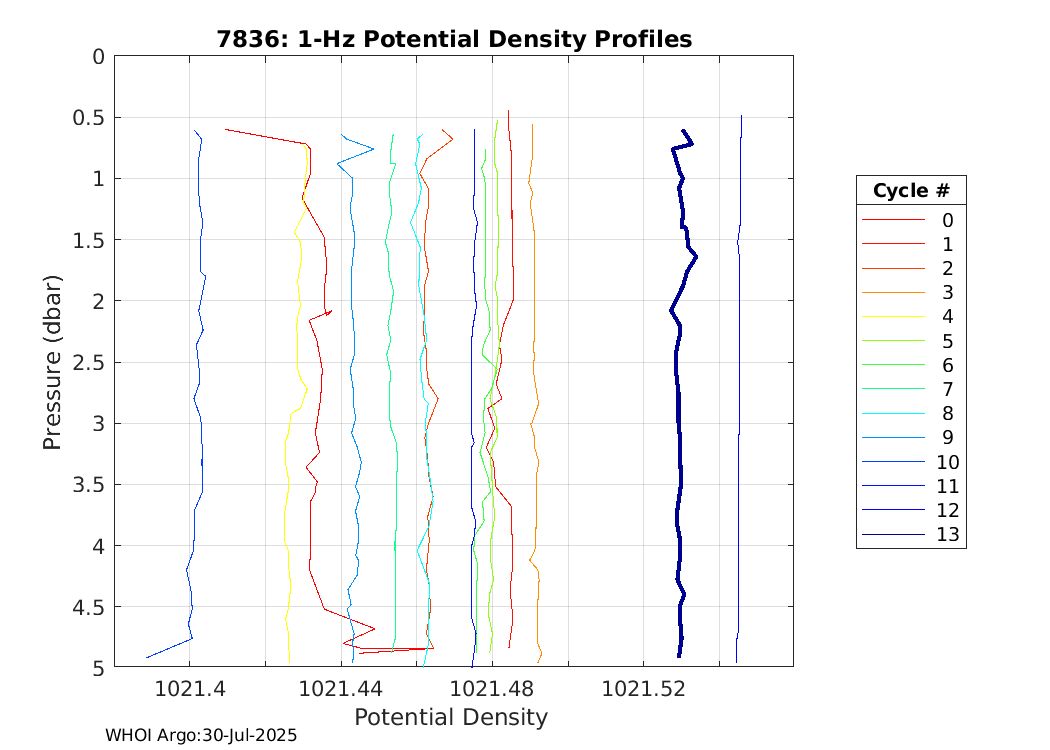Click the 'Potential Density' x-axis label
The width and height of the screenshot is (1050, 750).
[451, 717]
